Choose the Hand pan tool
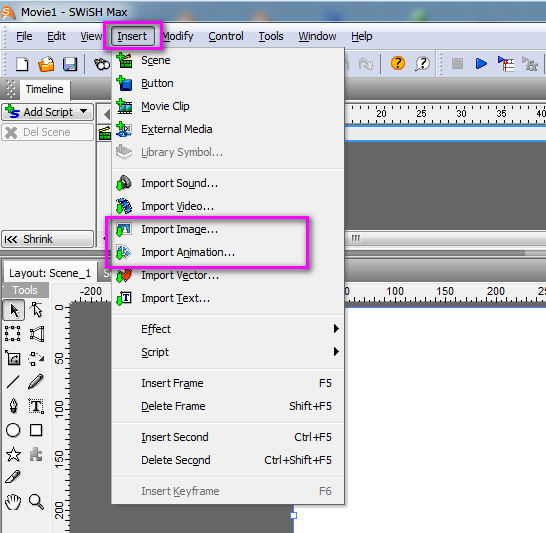546x533 pixels. click(x=13, y=502)
